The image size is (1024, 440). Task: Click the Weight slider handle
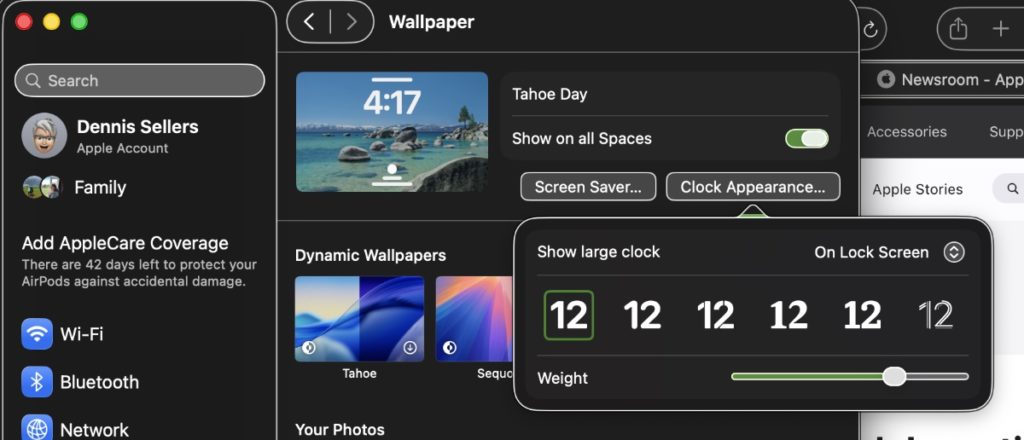tap(894, 377)
